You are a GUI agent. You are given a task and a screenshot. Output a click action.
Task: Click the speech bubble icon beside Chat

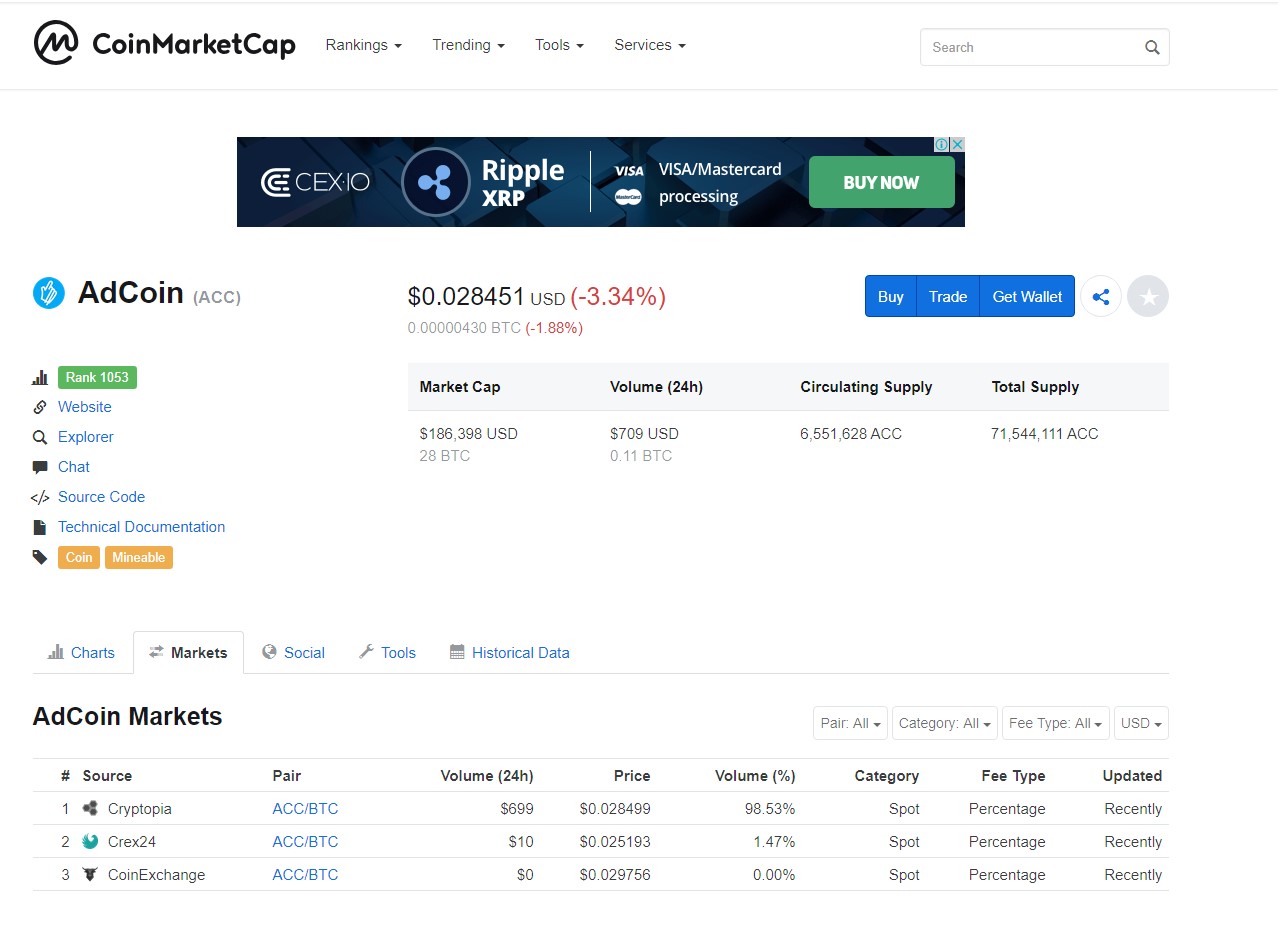[x=40, y=467]
